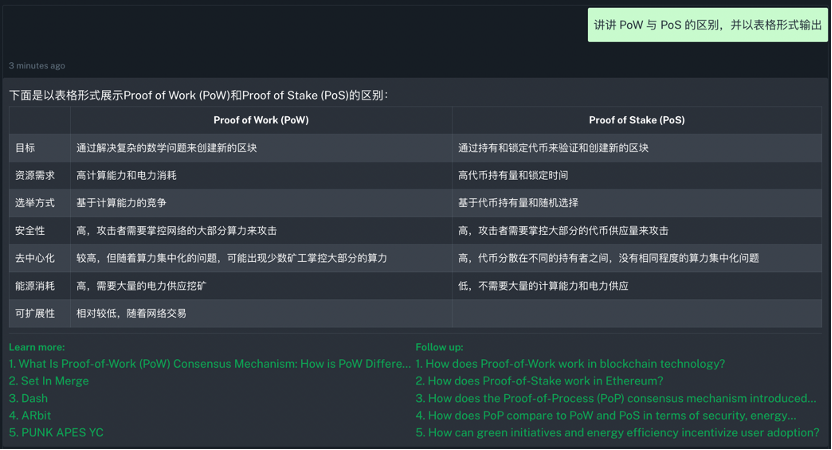Screen dimensions: 832x450
Task: Choose follow-up comparing PoP to PoW and PoS
Action: tap(606, 415)
